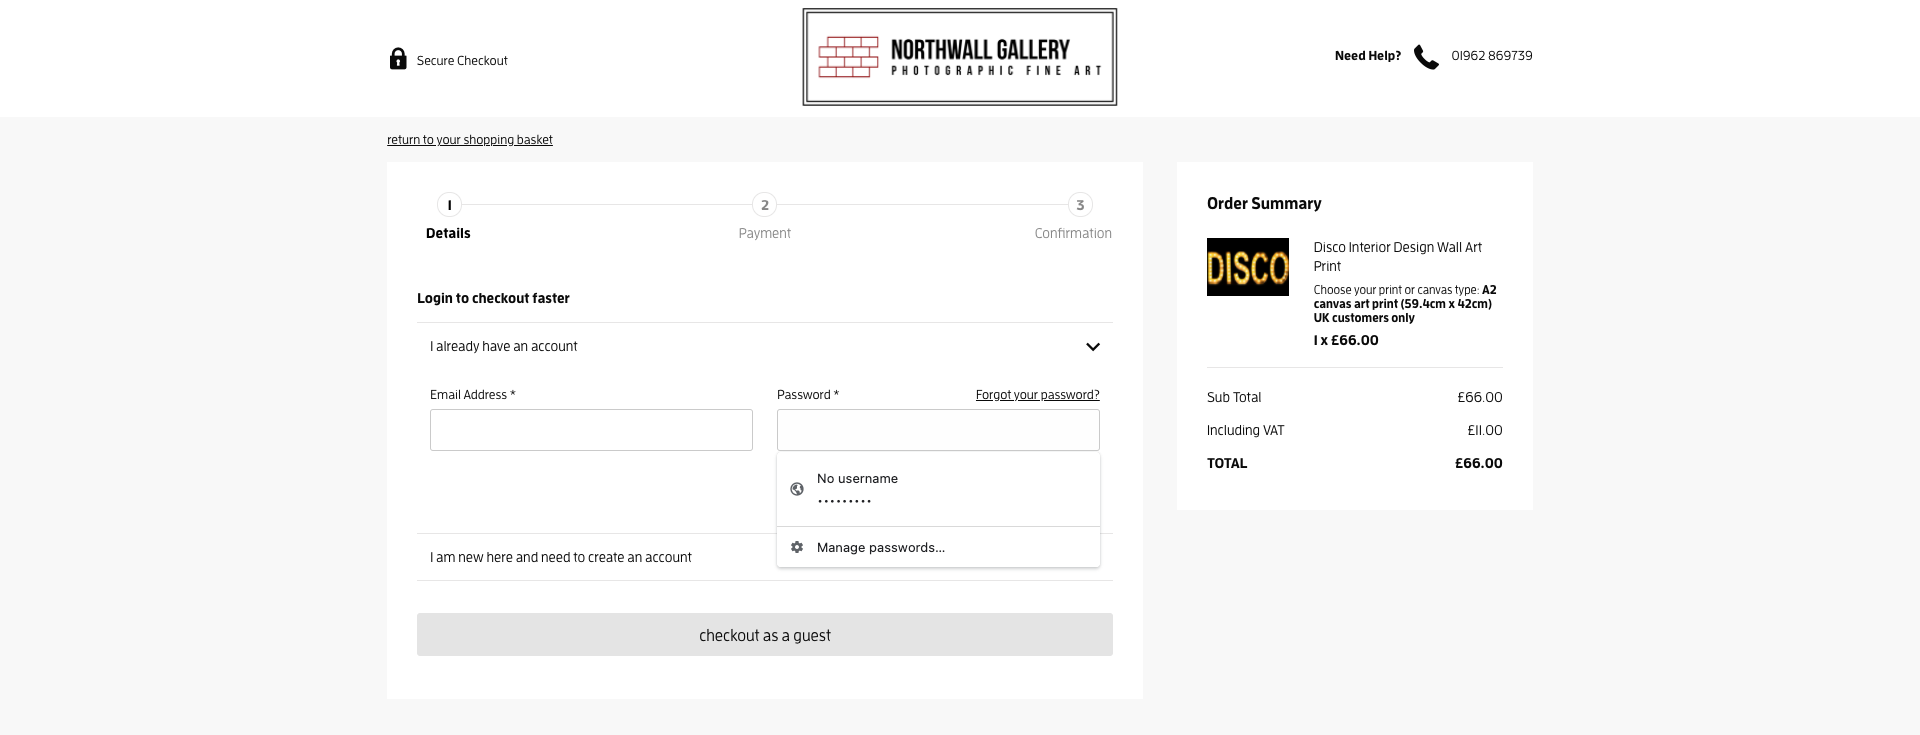Focus the Email Address input field
Image resolution: width=1920 pixels, height=735 pixels.
point(591,430)
